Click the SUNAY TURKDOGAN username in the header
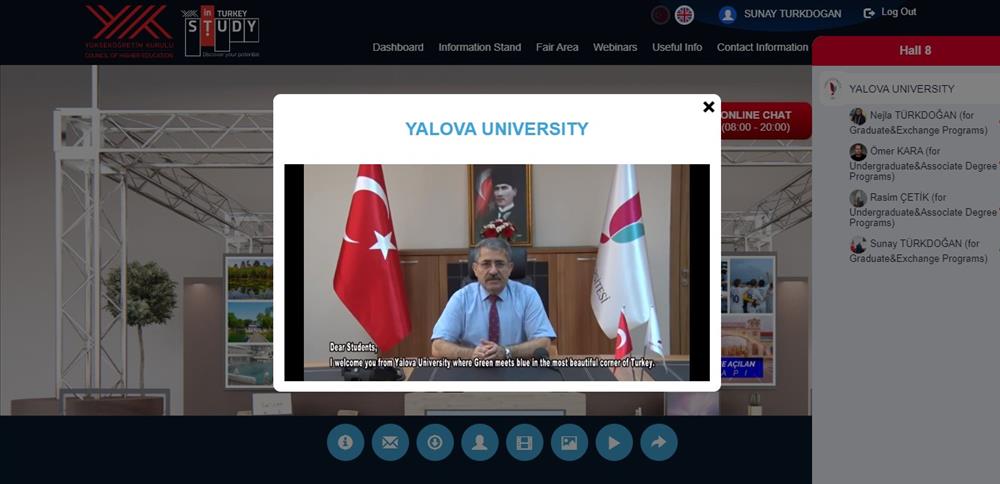 tap(793, 14)
